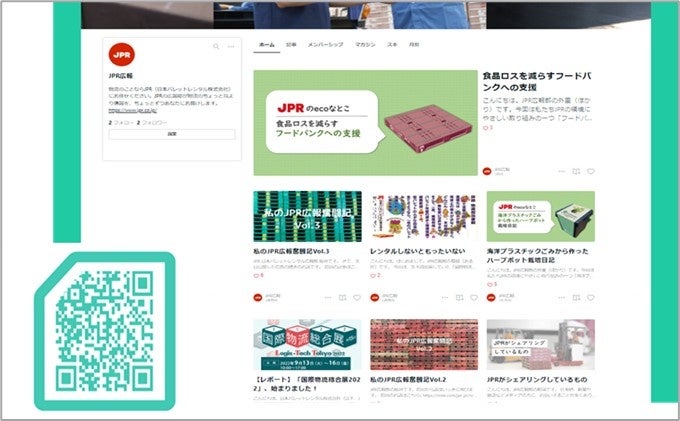This screenshot has width=680, height=421.
Task: Open the 月別 tab
Action: coord(414,45)
